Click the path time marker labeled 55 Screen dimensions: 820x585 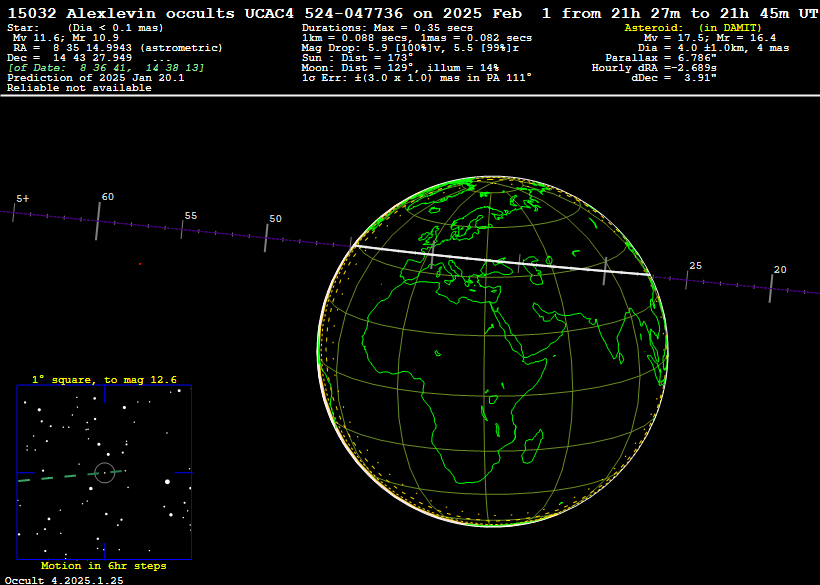[x=182, y=230]
